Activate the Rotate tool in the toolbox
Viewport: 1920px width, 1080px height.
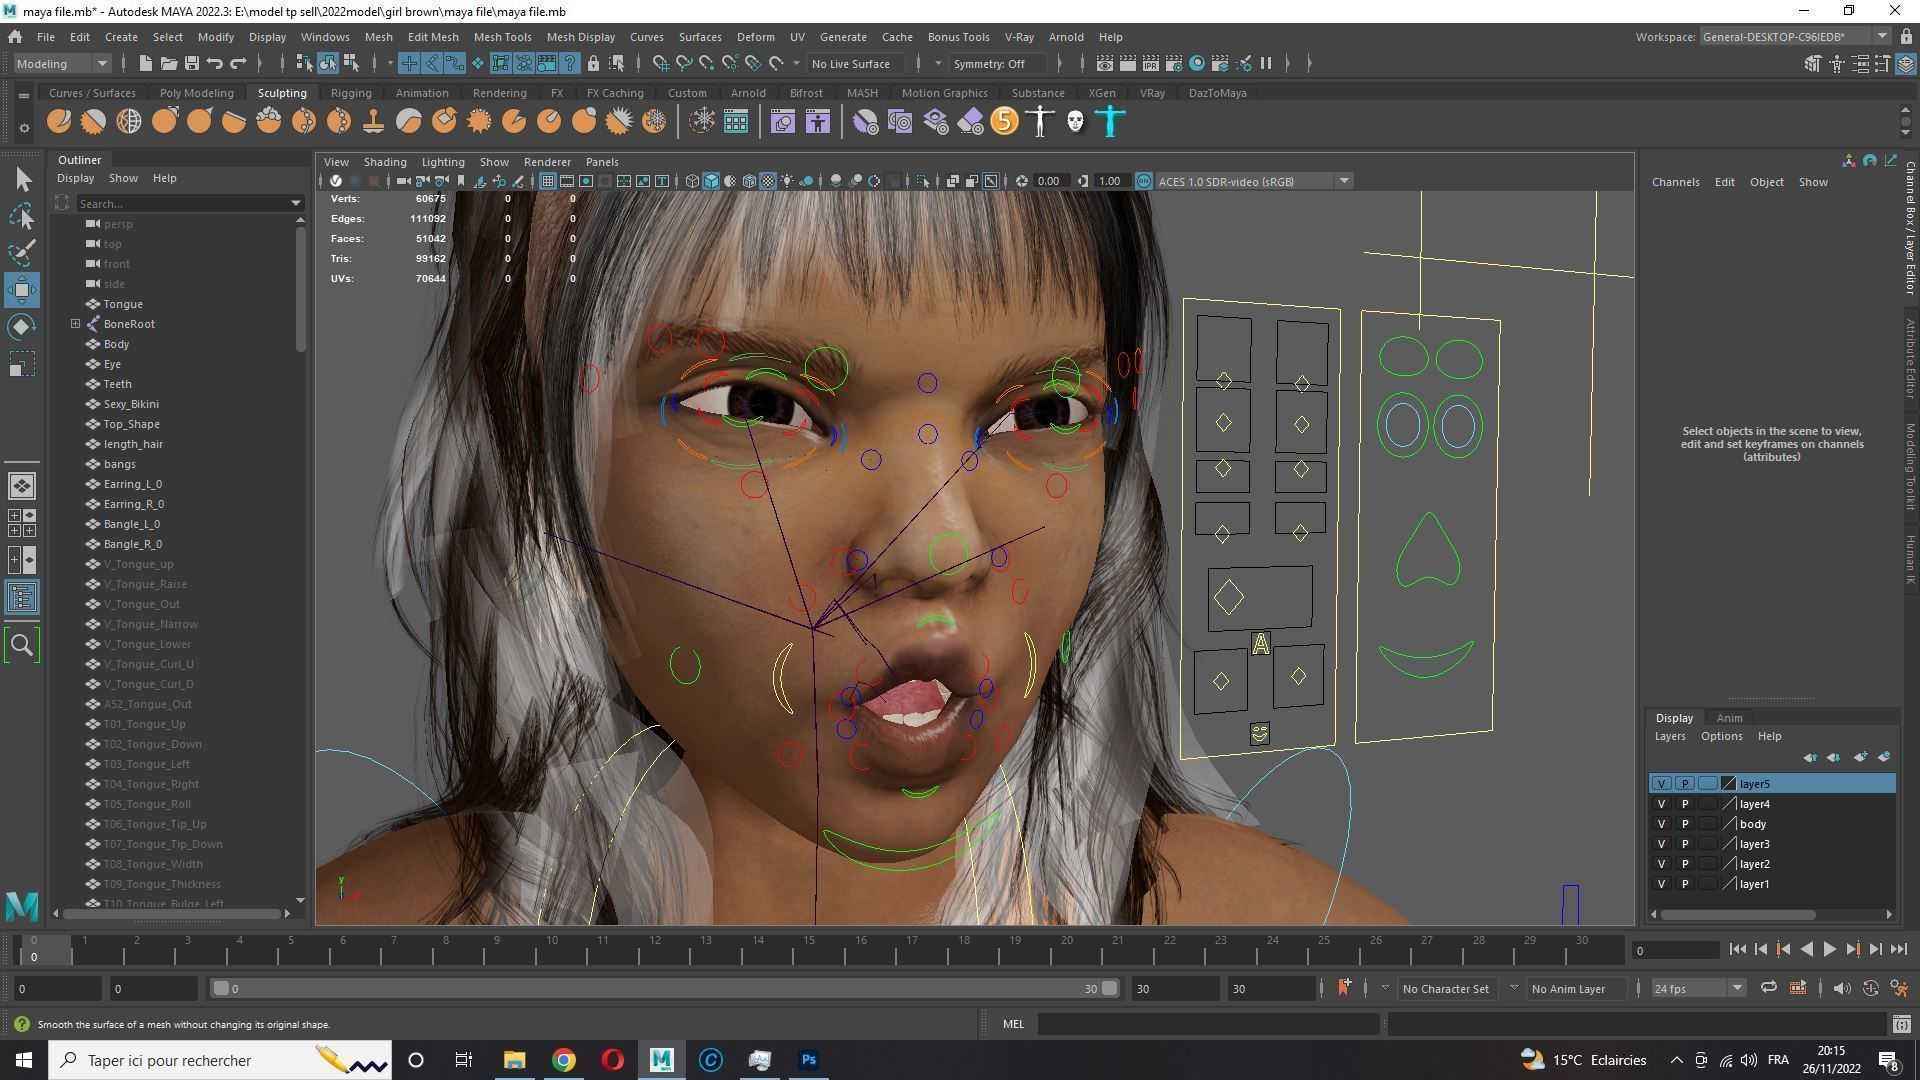click(x=22, y=327)
